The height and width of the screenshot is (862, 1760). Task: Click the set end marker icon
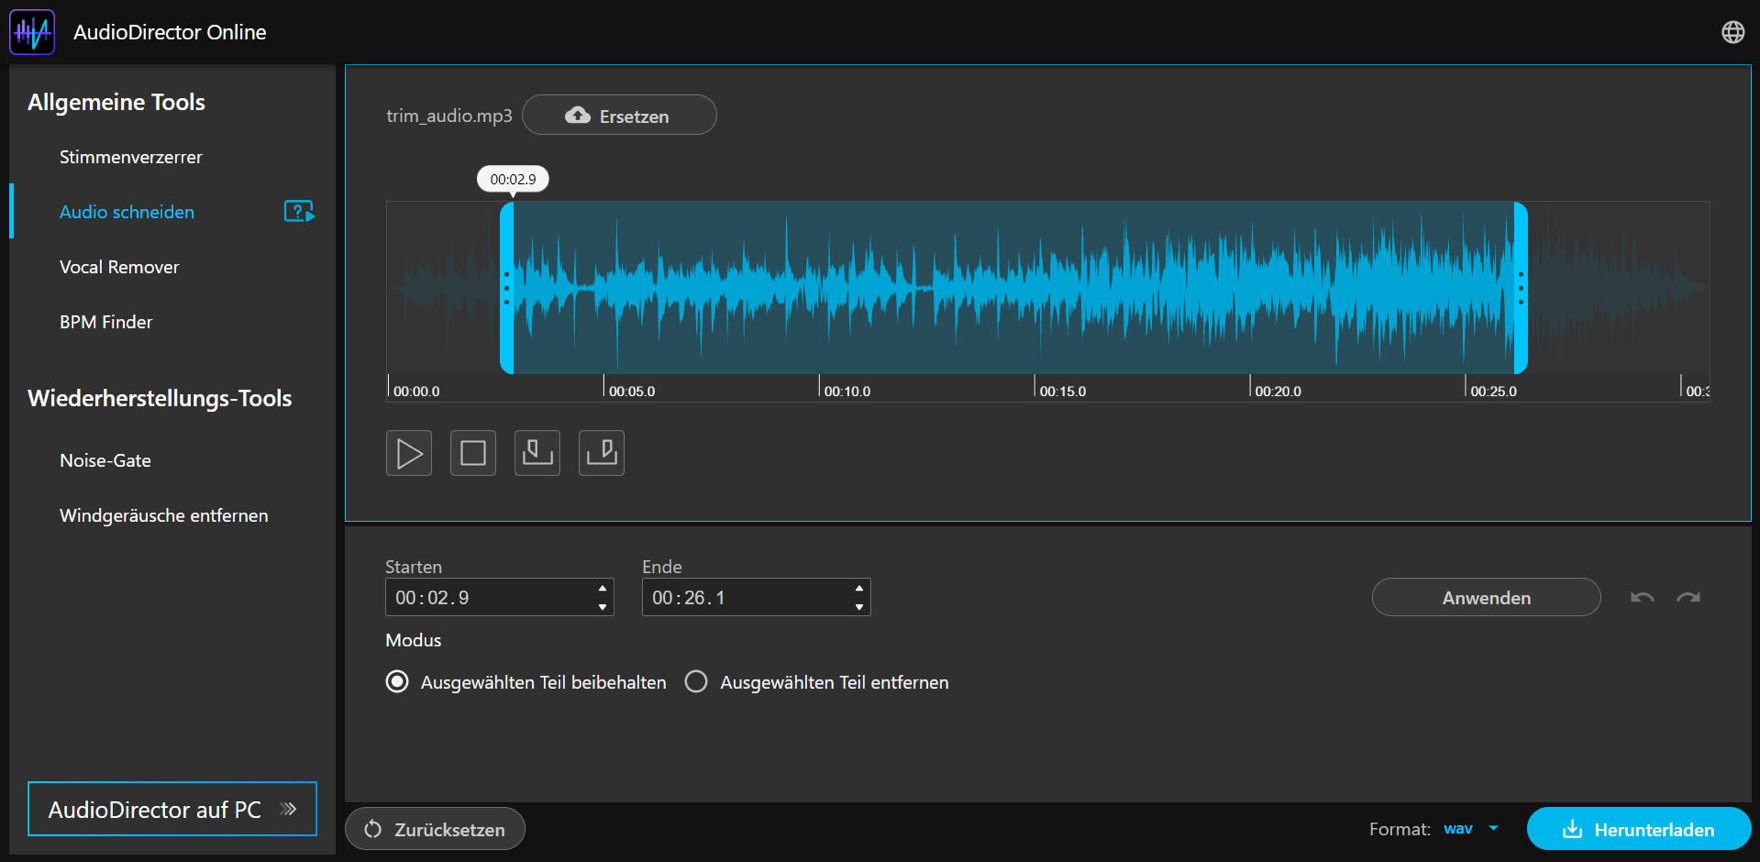click(x=601, y=453)
